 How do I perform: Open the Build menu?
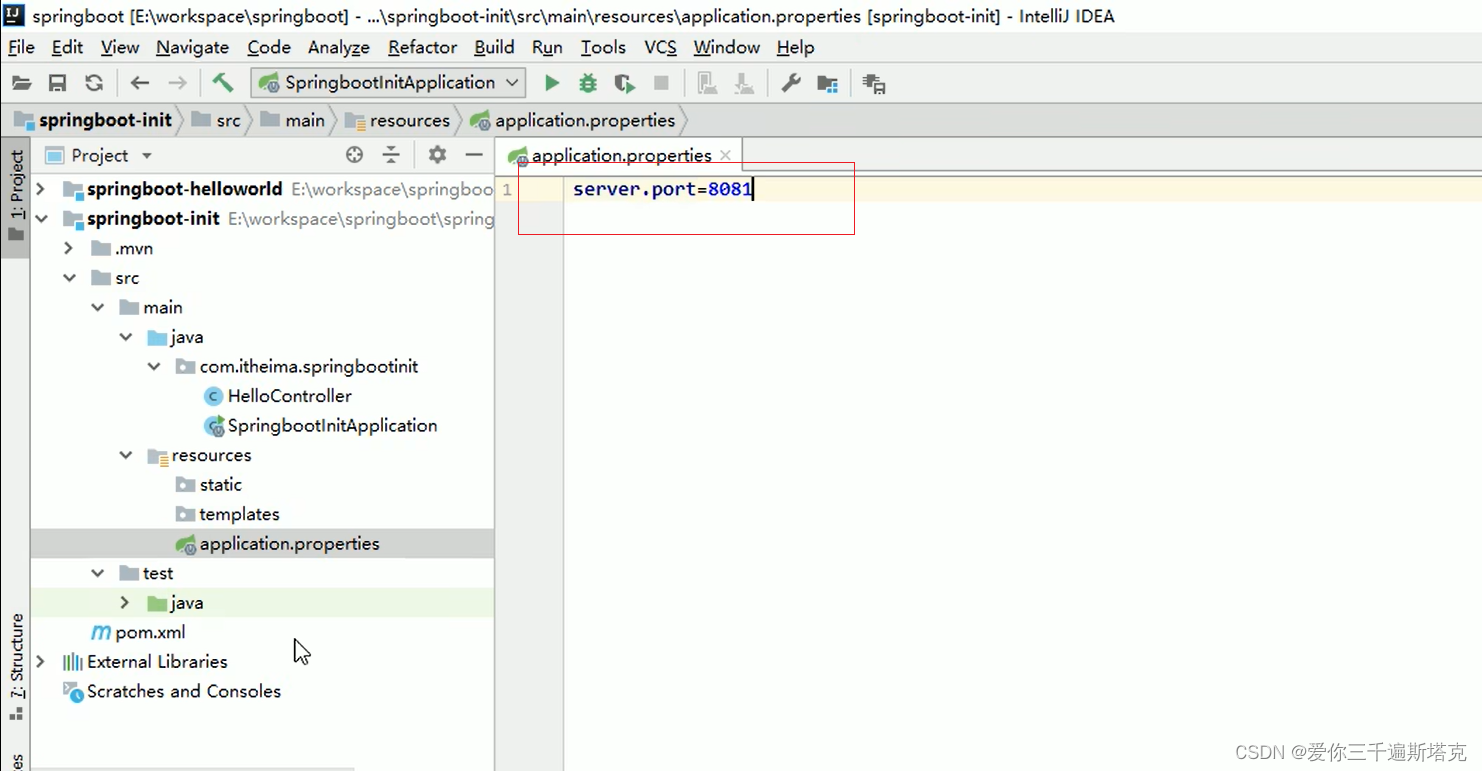(x=494, y=47)
